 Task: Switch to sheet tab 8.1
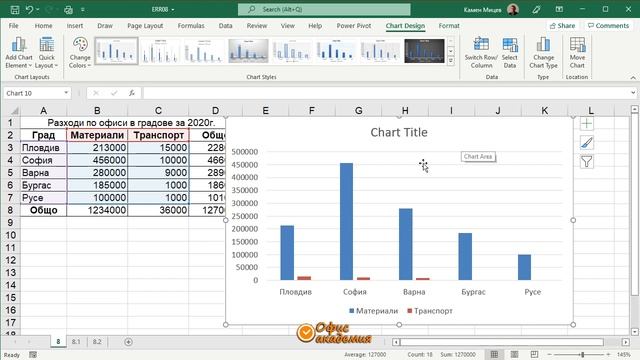(76, 342)
